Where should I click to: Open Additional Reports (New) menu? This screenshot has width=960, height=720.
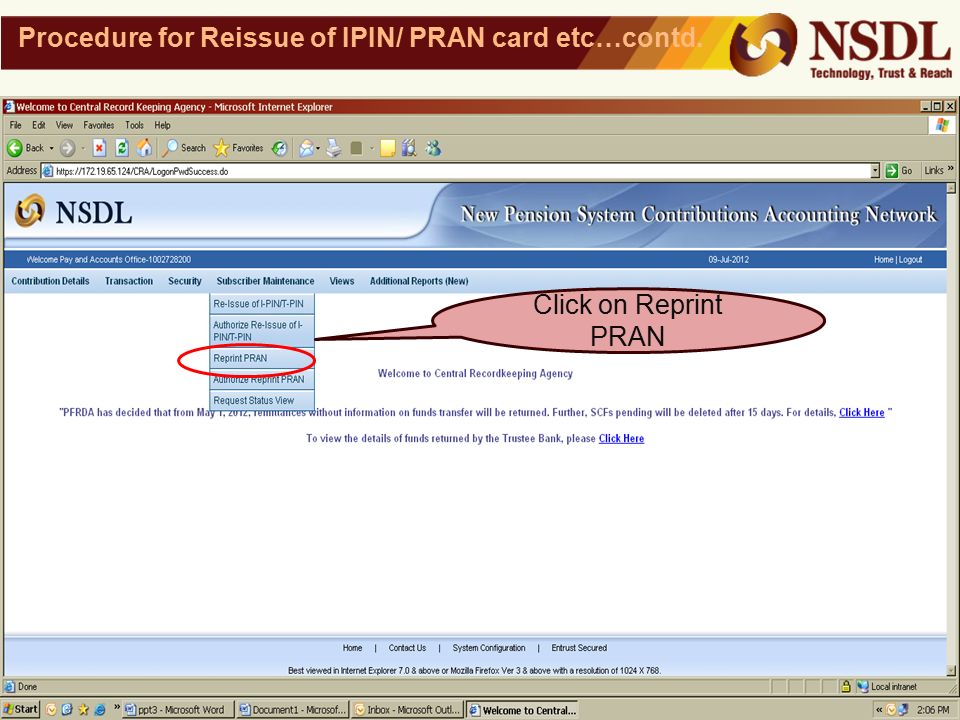[x=419, y=281]
